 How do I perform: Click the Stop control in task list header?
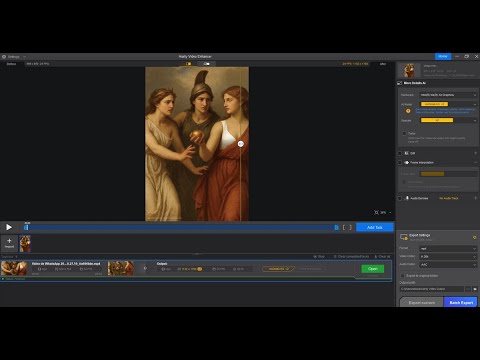coord(319,257)
